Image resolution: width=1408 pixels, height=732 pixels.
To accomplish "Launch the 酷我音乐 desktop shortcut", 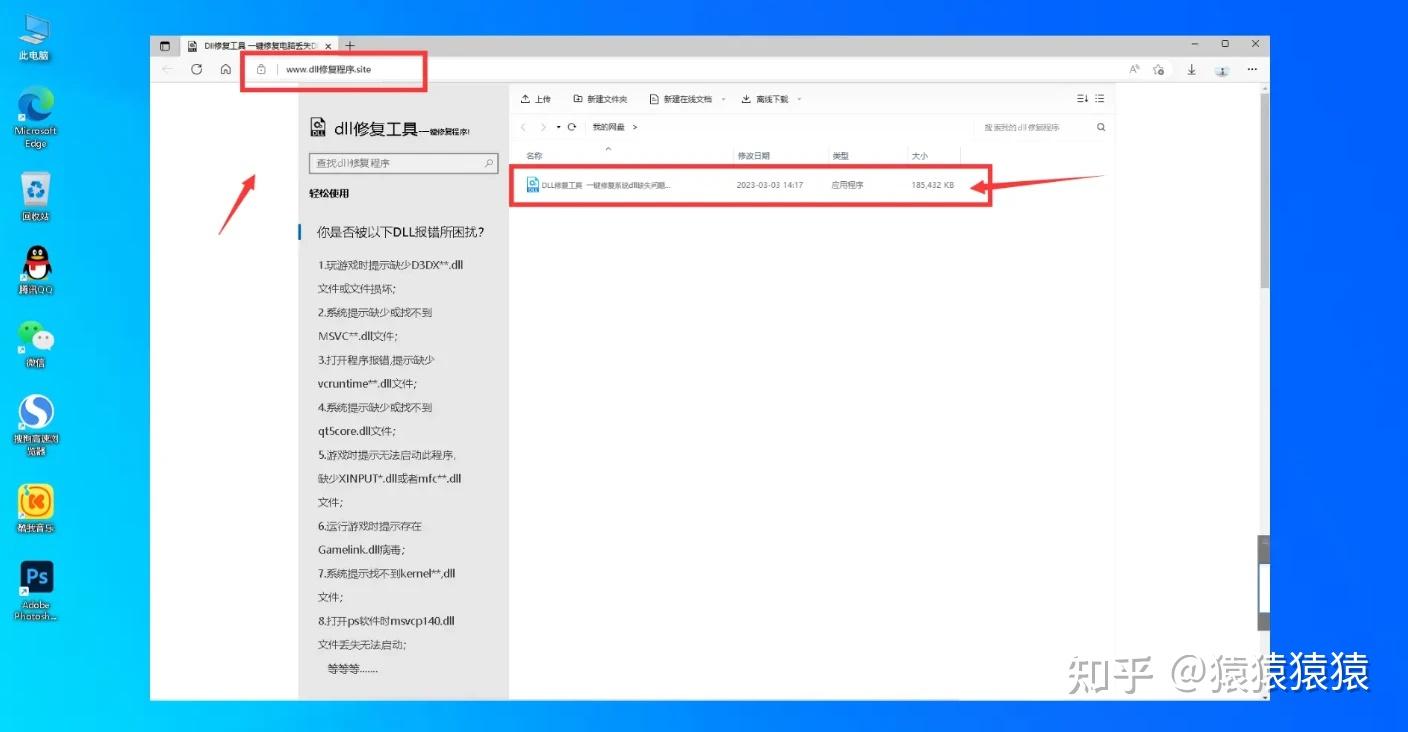I will (x=35, y=508).
